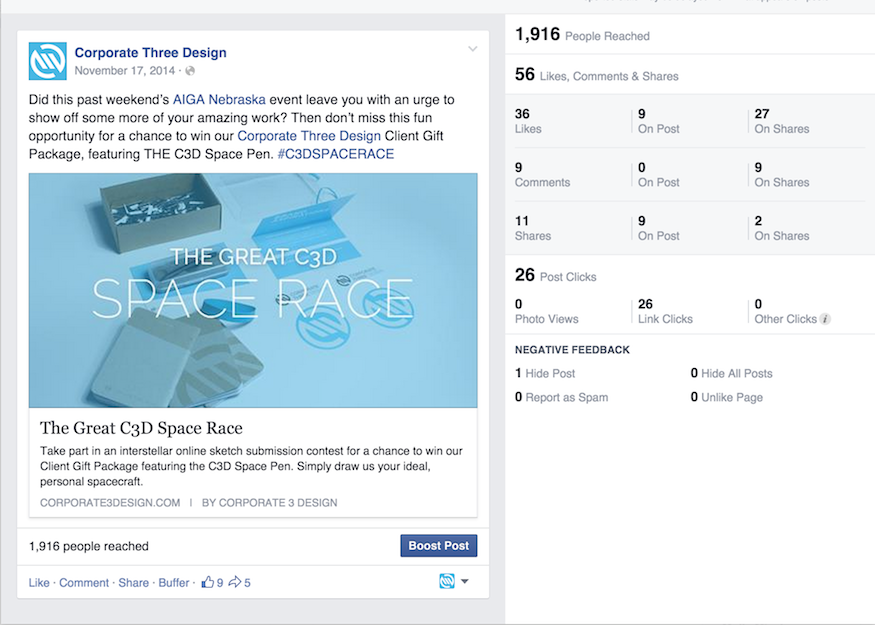Click the CORPORATE3DESIGN.COM source label

pos(110,503)
